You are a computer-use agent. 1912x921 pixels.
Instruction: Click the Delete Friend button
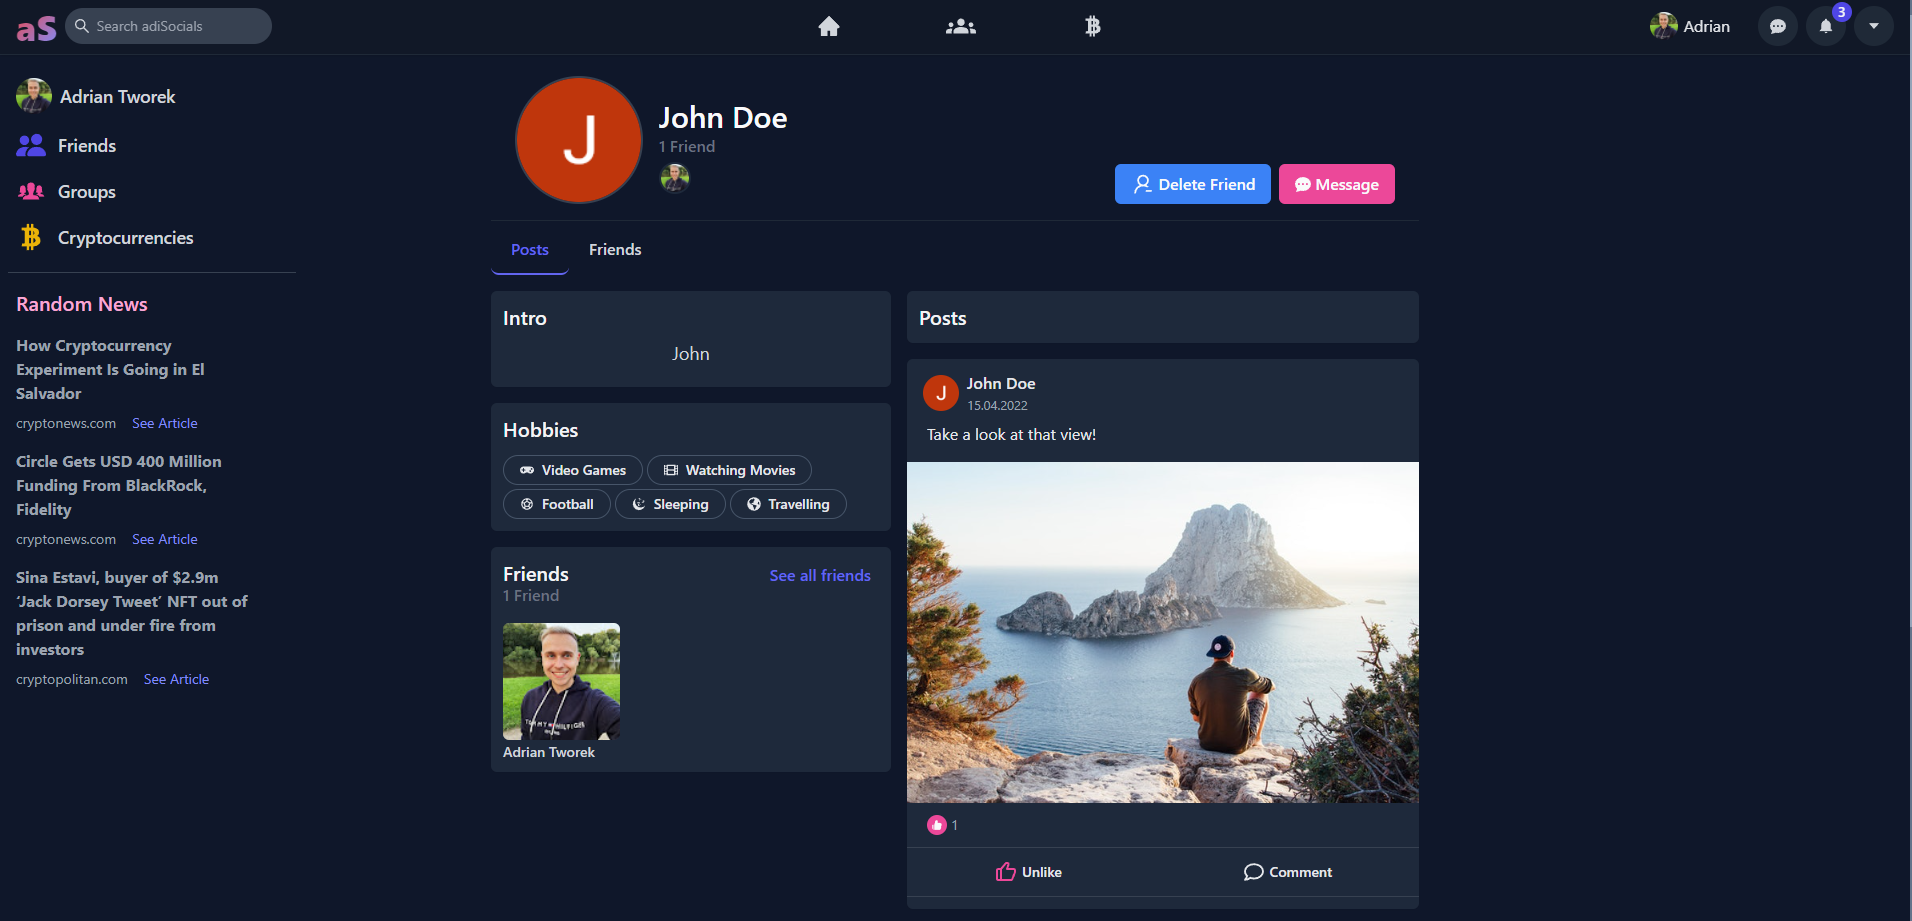click(1193, 184)
